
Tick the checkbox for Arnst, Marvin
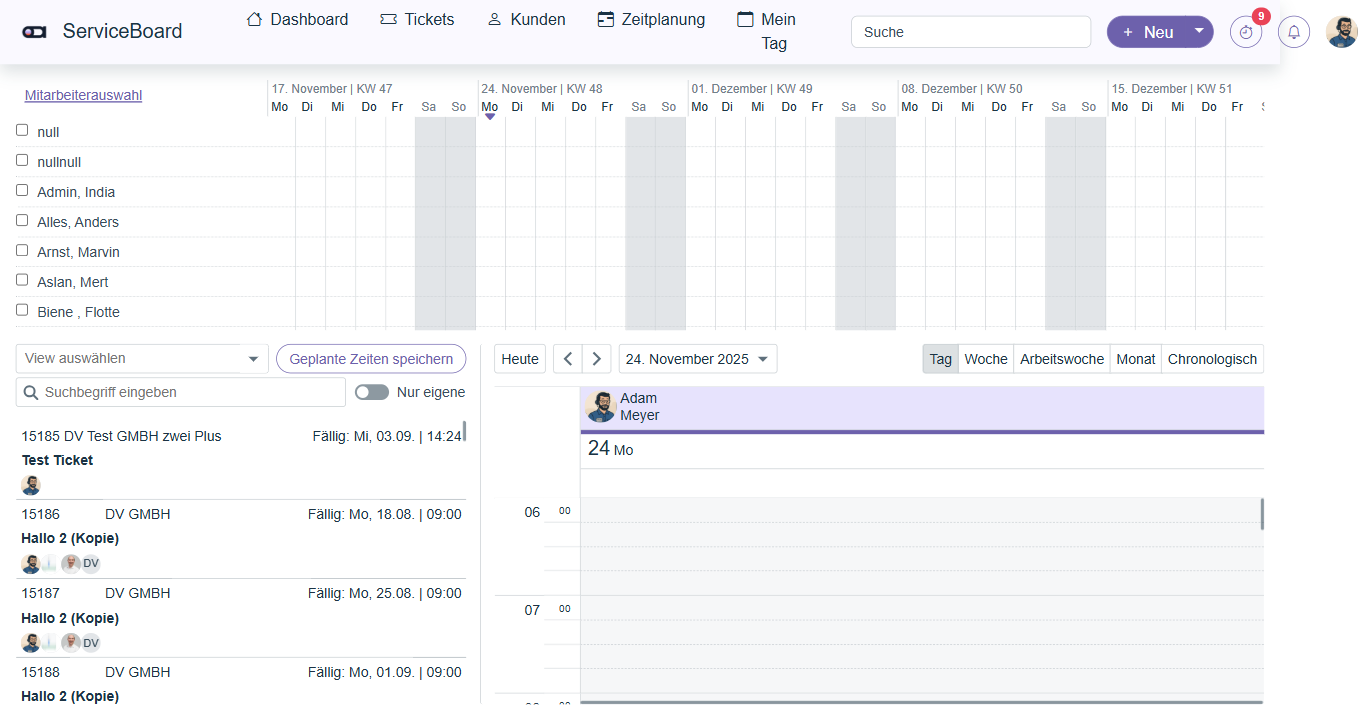22,250
